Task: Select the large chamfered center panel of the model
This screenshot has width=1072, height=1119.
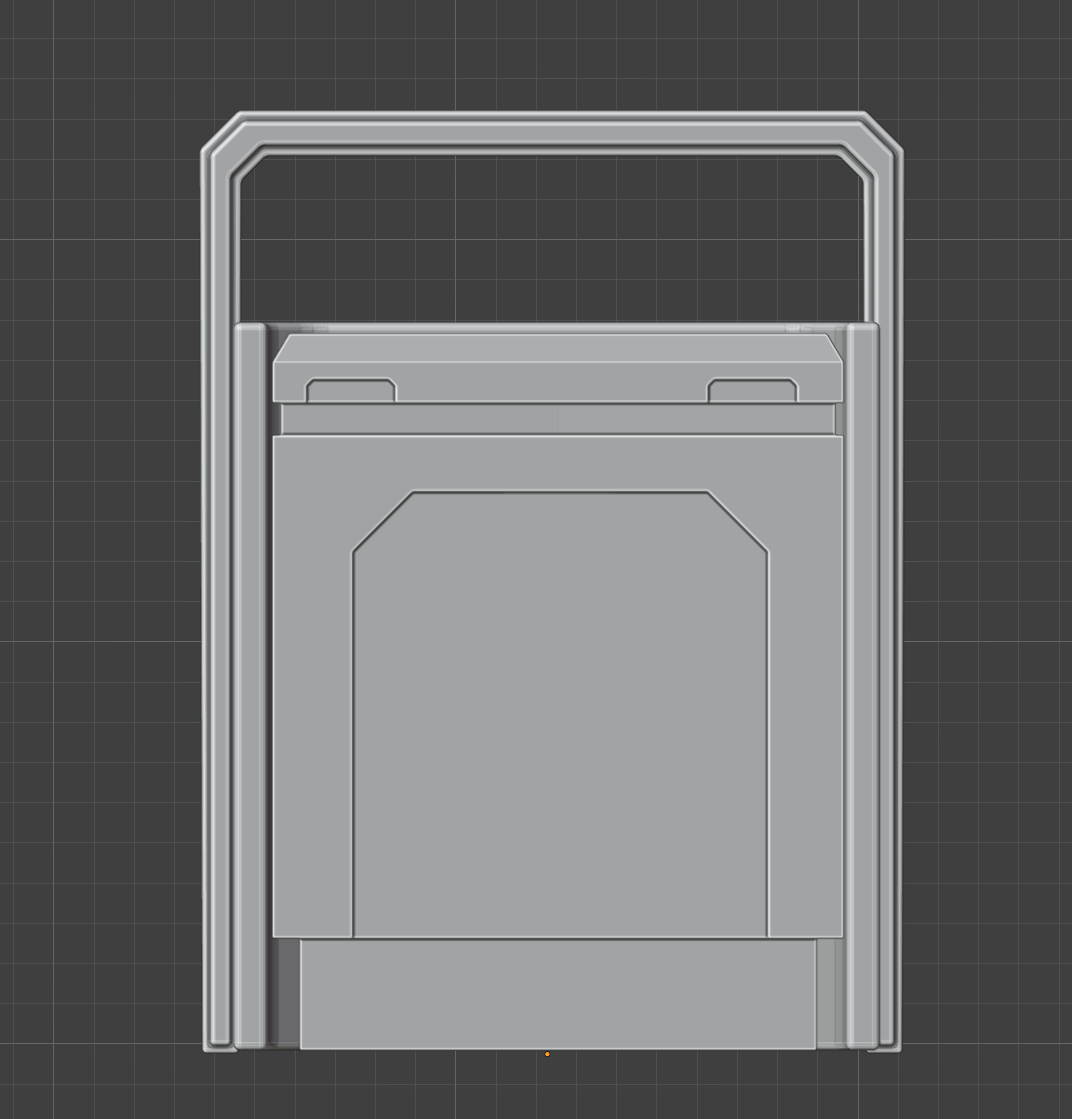Action: [560, 714]
